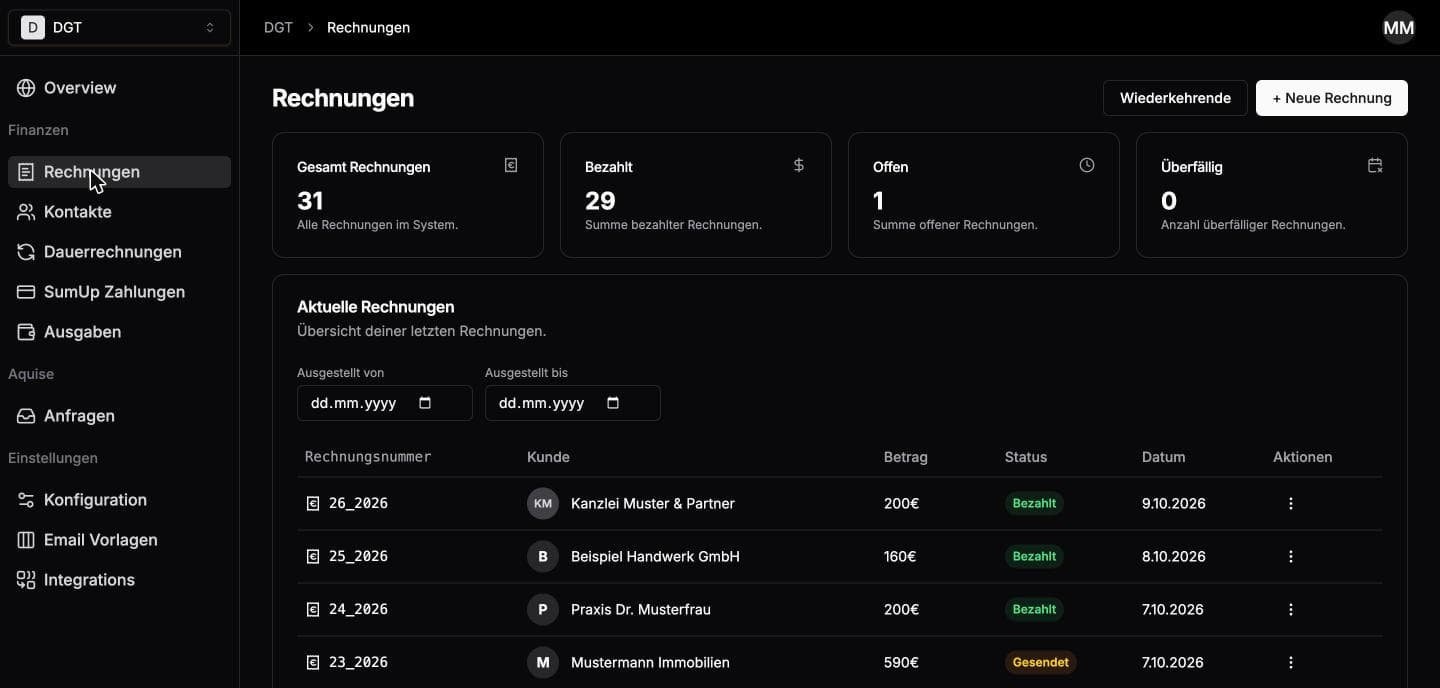This screenshot has height=688, width=1440.
Task: Click the Bezahlt badge for invoice 24_2026
Action: coord(1034,609)
